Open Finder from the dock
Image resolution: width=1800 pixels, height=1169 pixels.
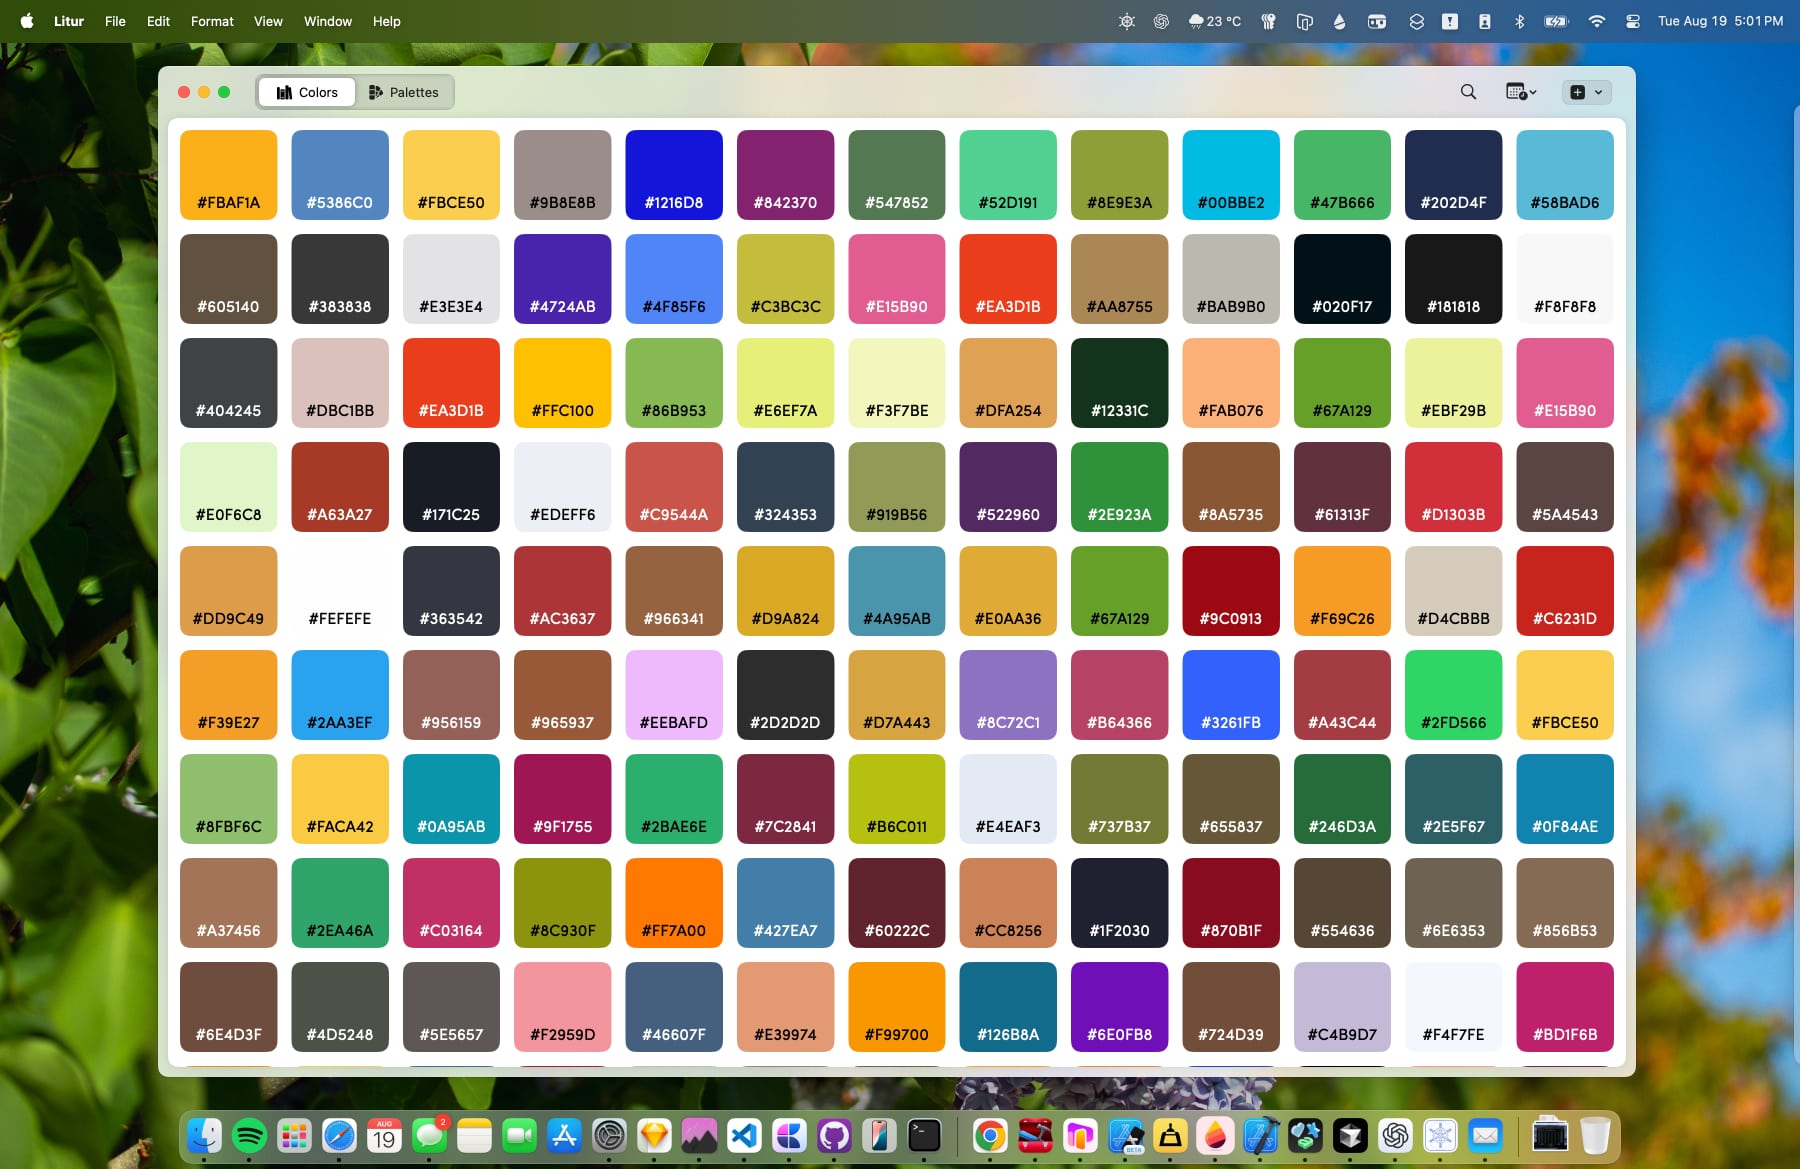pyautogui.click(x=204, y=1136)
